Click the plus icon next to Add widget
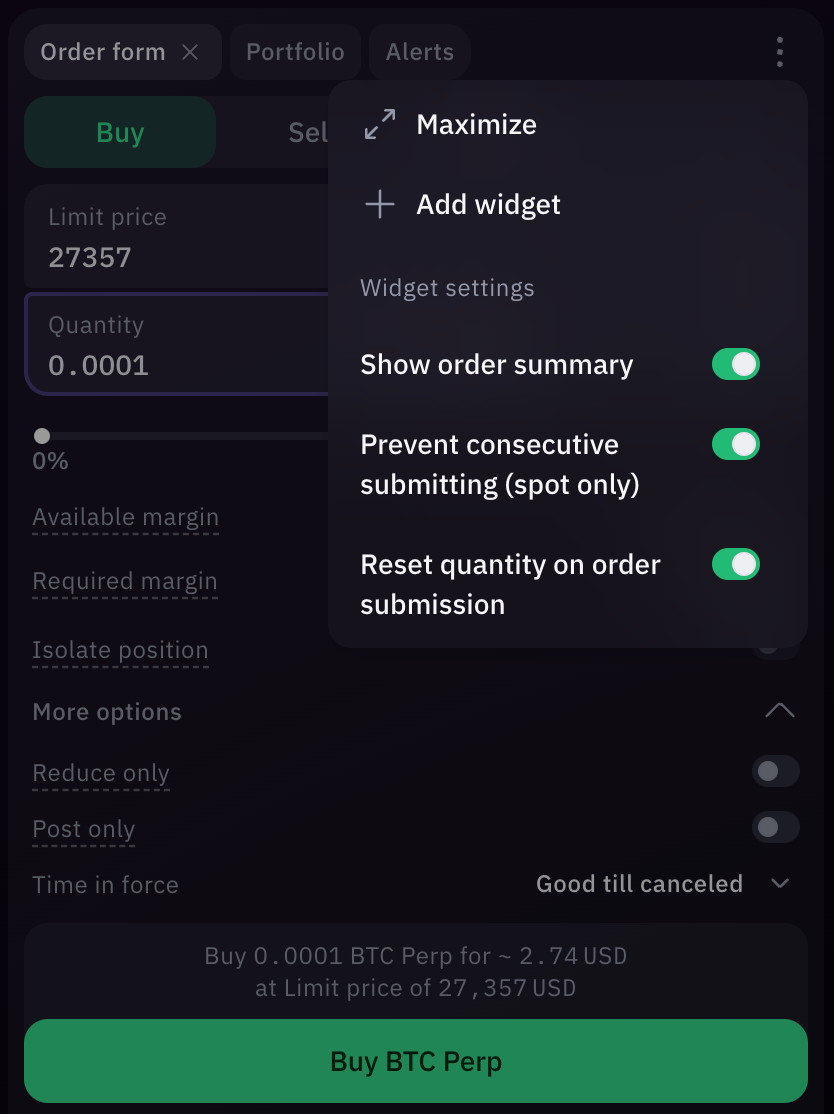This screenshot has height=1114, width=834. tap(379, 204)
